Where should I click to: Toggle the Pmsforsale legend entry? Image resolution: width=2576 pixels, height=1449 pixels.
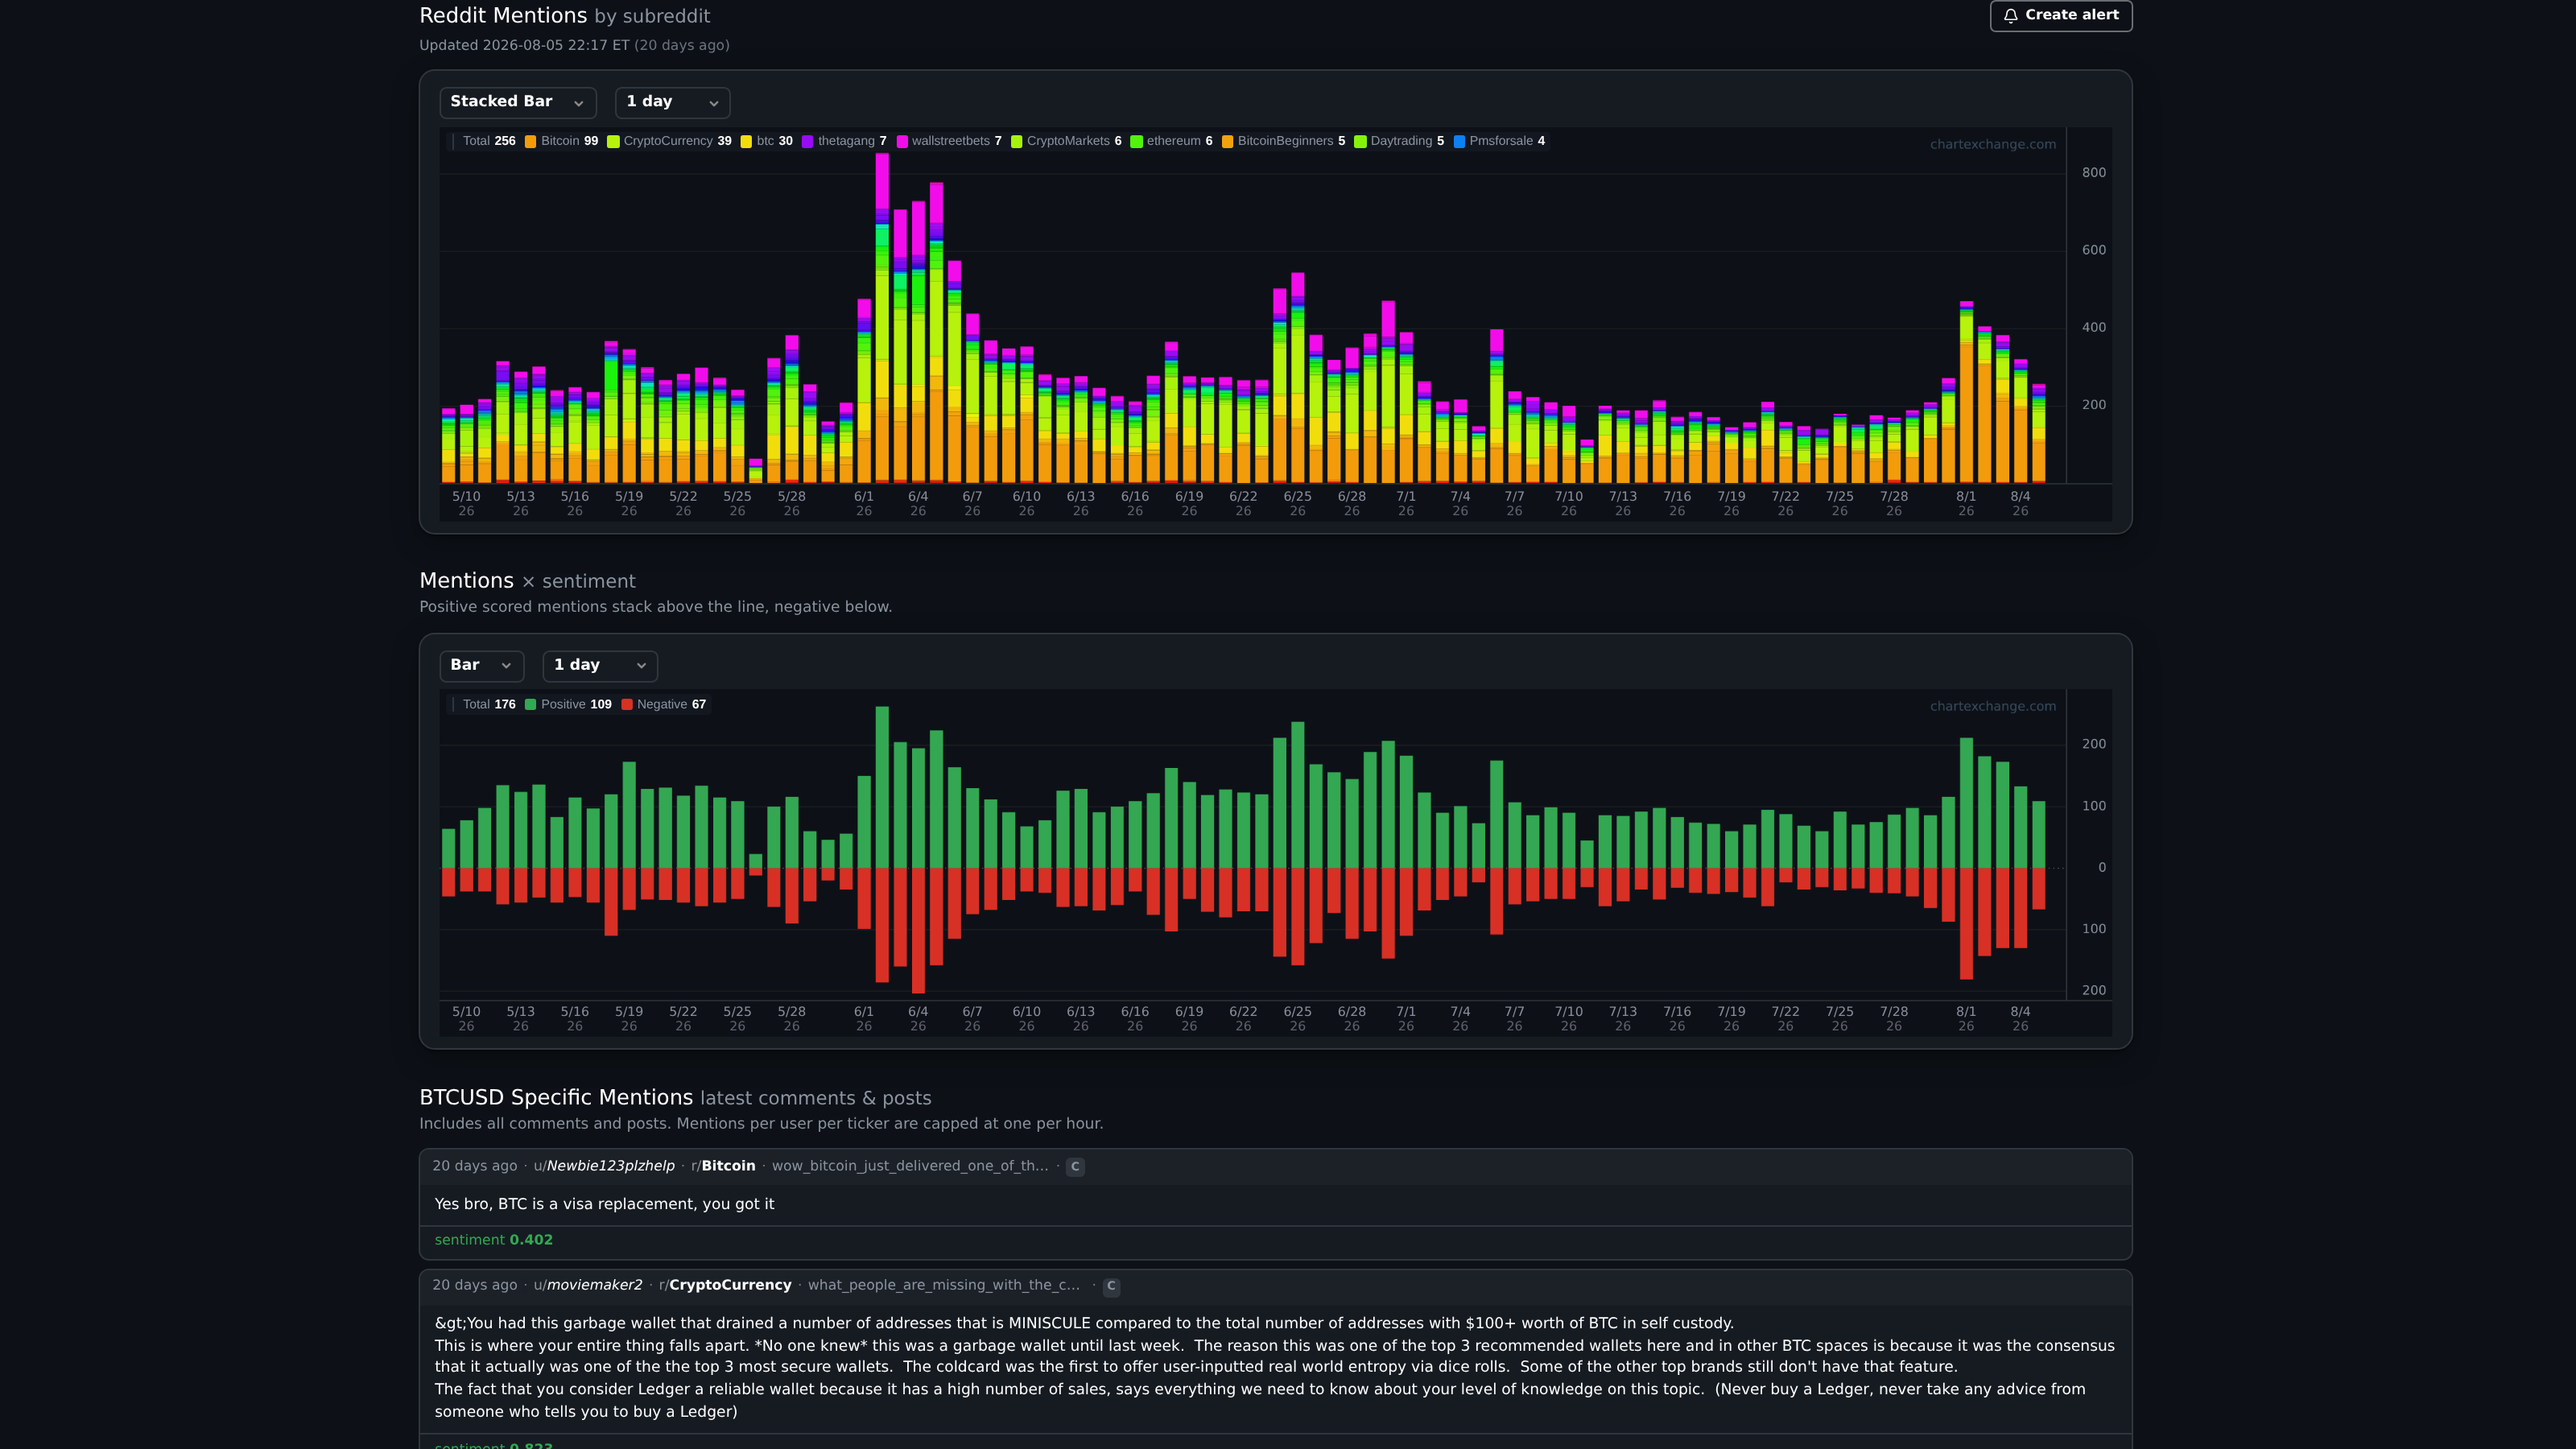click(1499, 141)
